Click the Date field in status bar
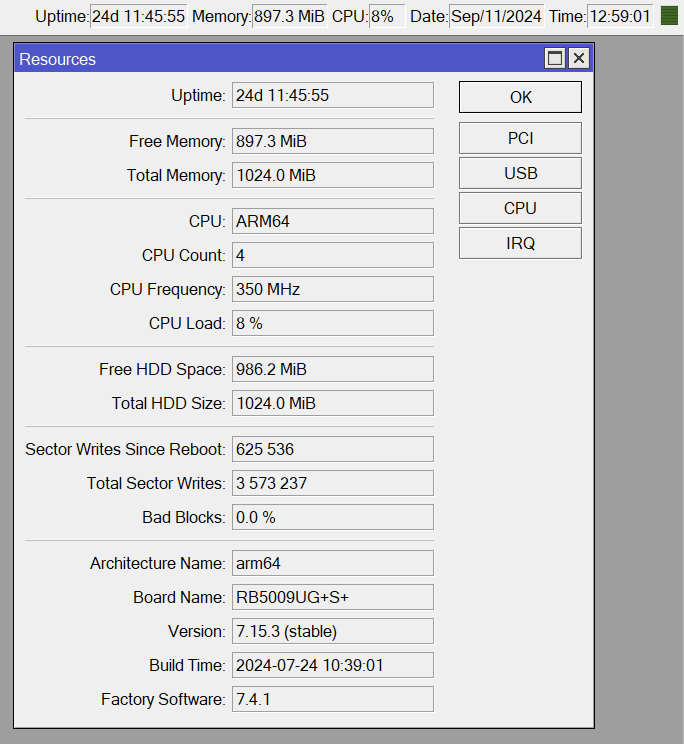This screenshot has height=744, width=684. [496, 16]
